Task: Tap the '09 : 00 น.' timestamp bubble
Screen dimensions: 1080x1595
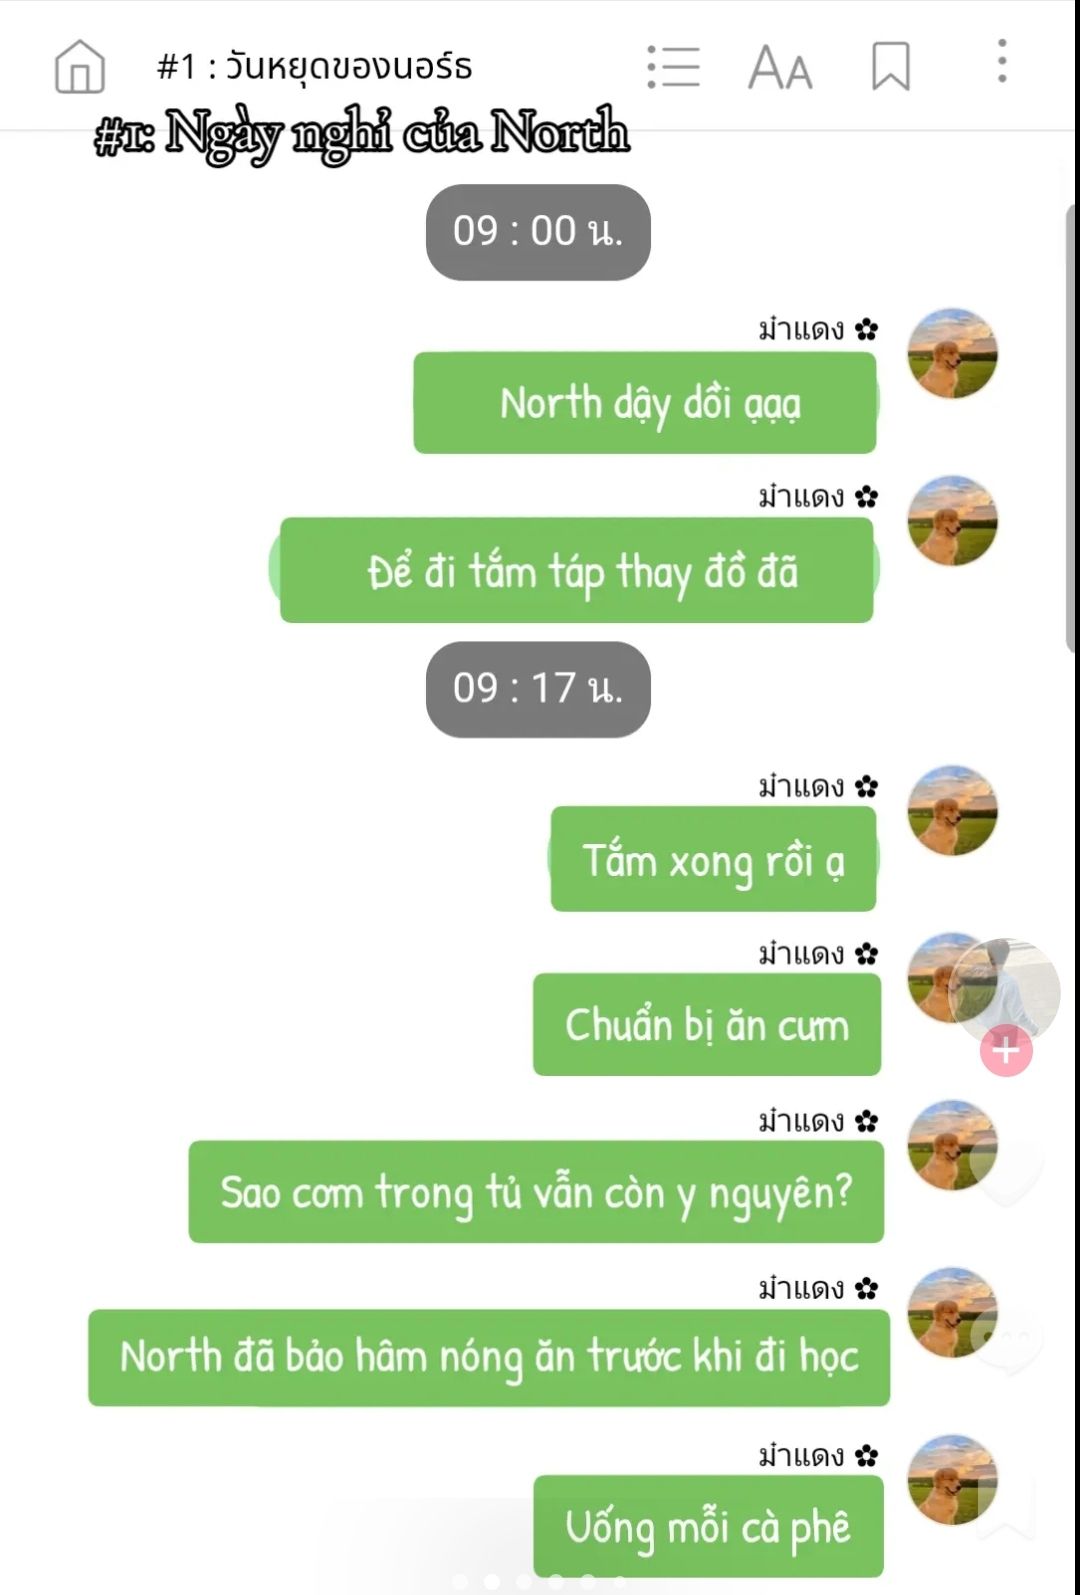Action: point(538,232)
